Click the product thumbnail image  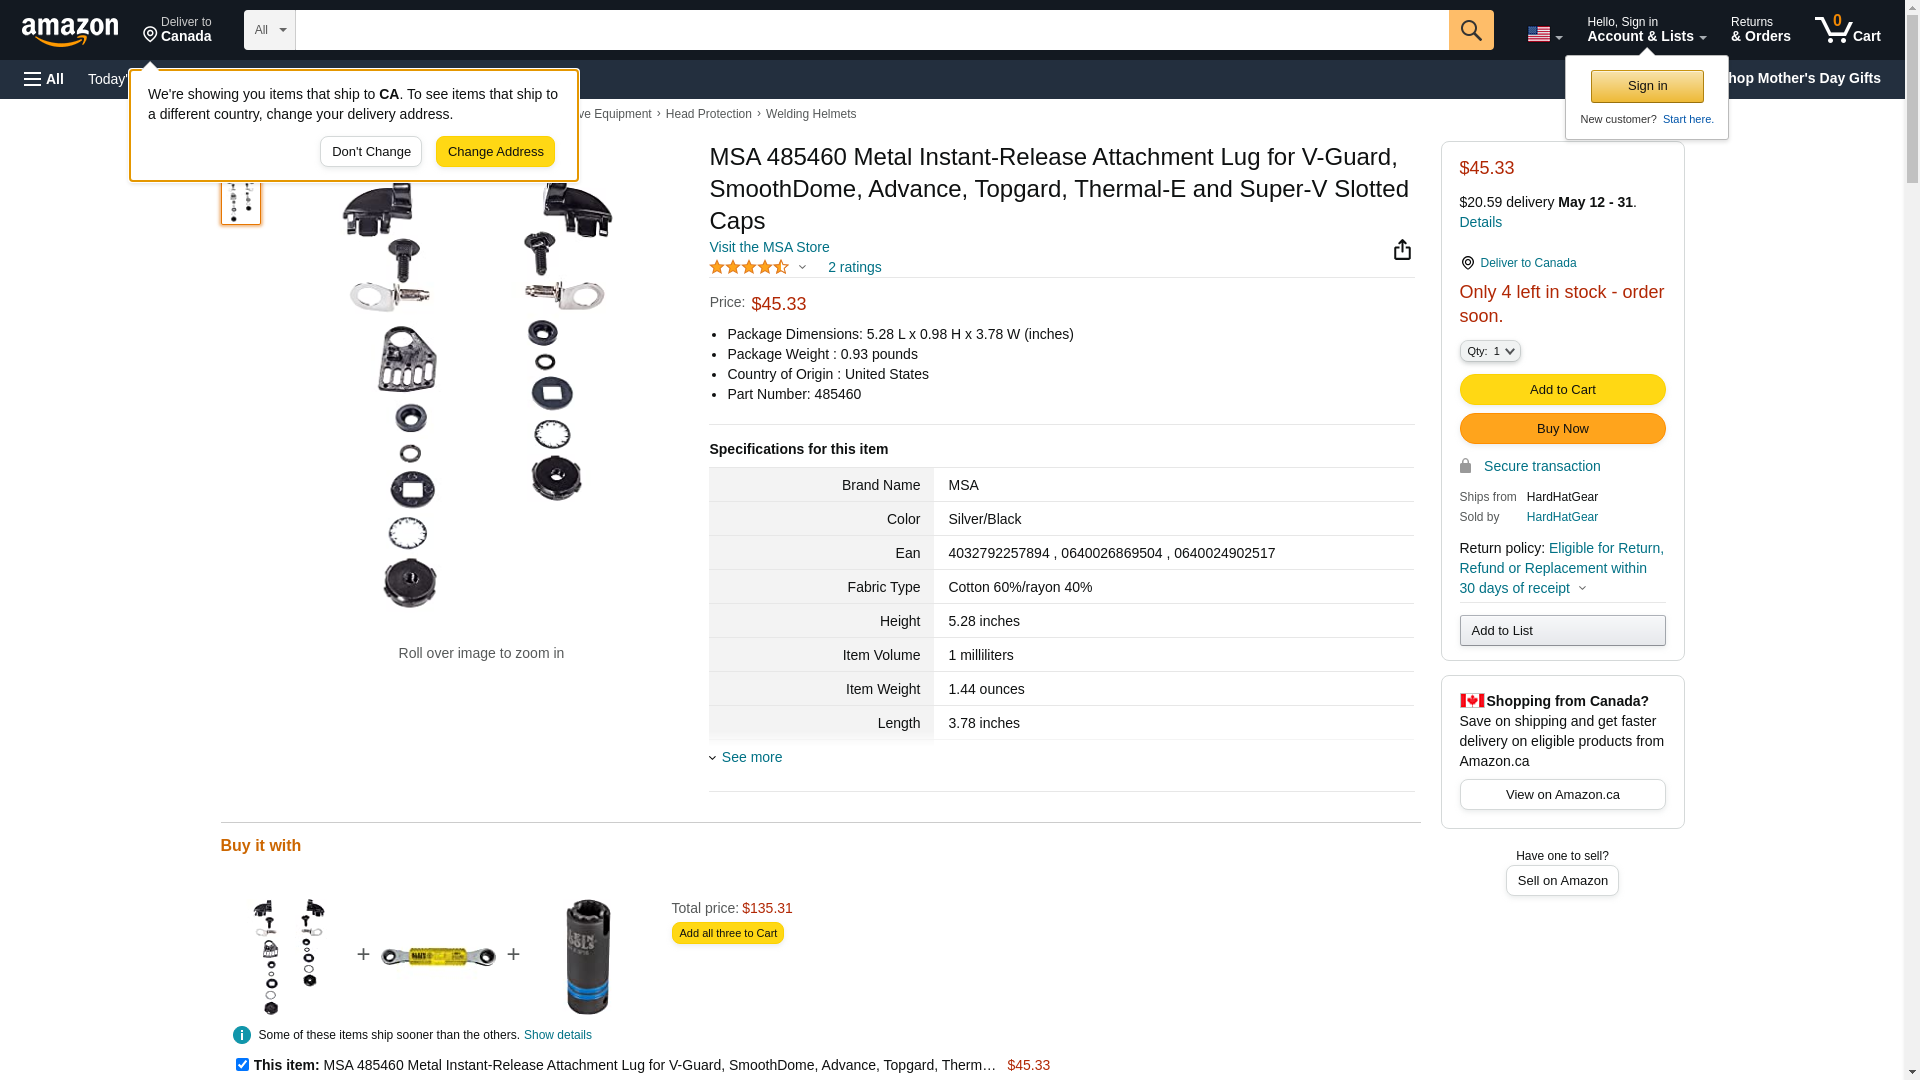(x=241, y=202)
